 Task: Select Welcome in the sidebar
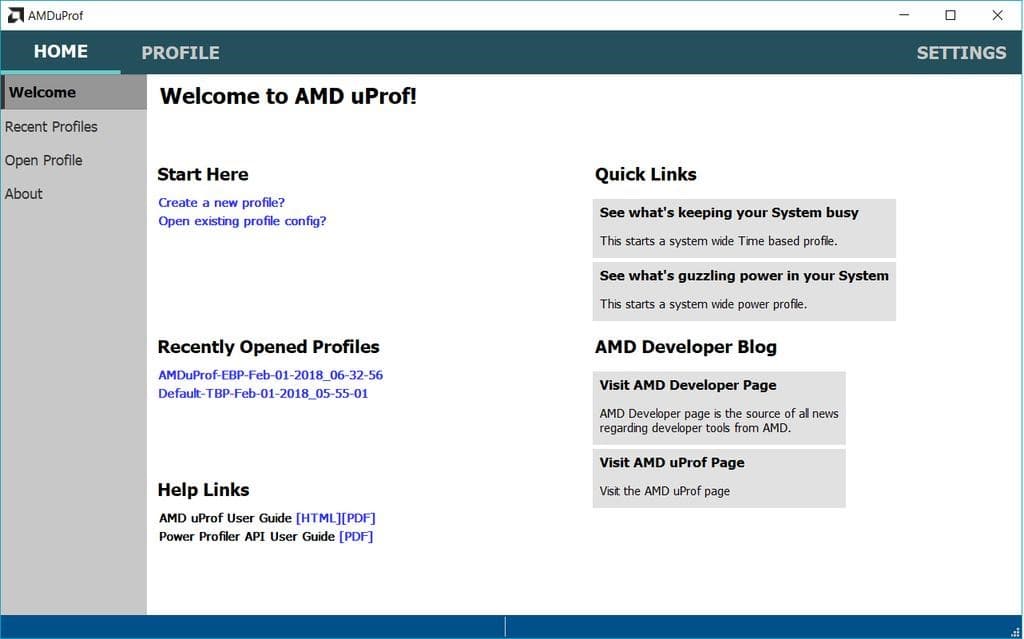74,92
